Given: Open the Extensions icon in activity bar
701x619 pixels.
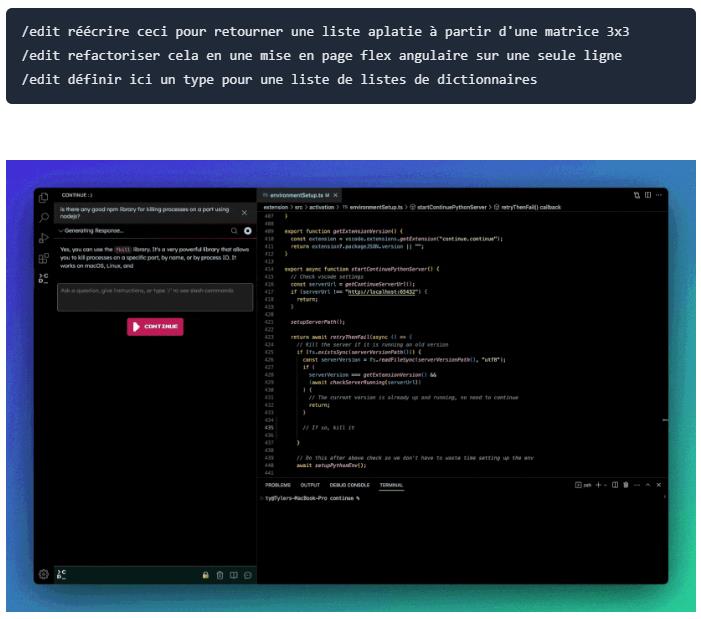Looking at the screenshot, I should tap(44, 258).
